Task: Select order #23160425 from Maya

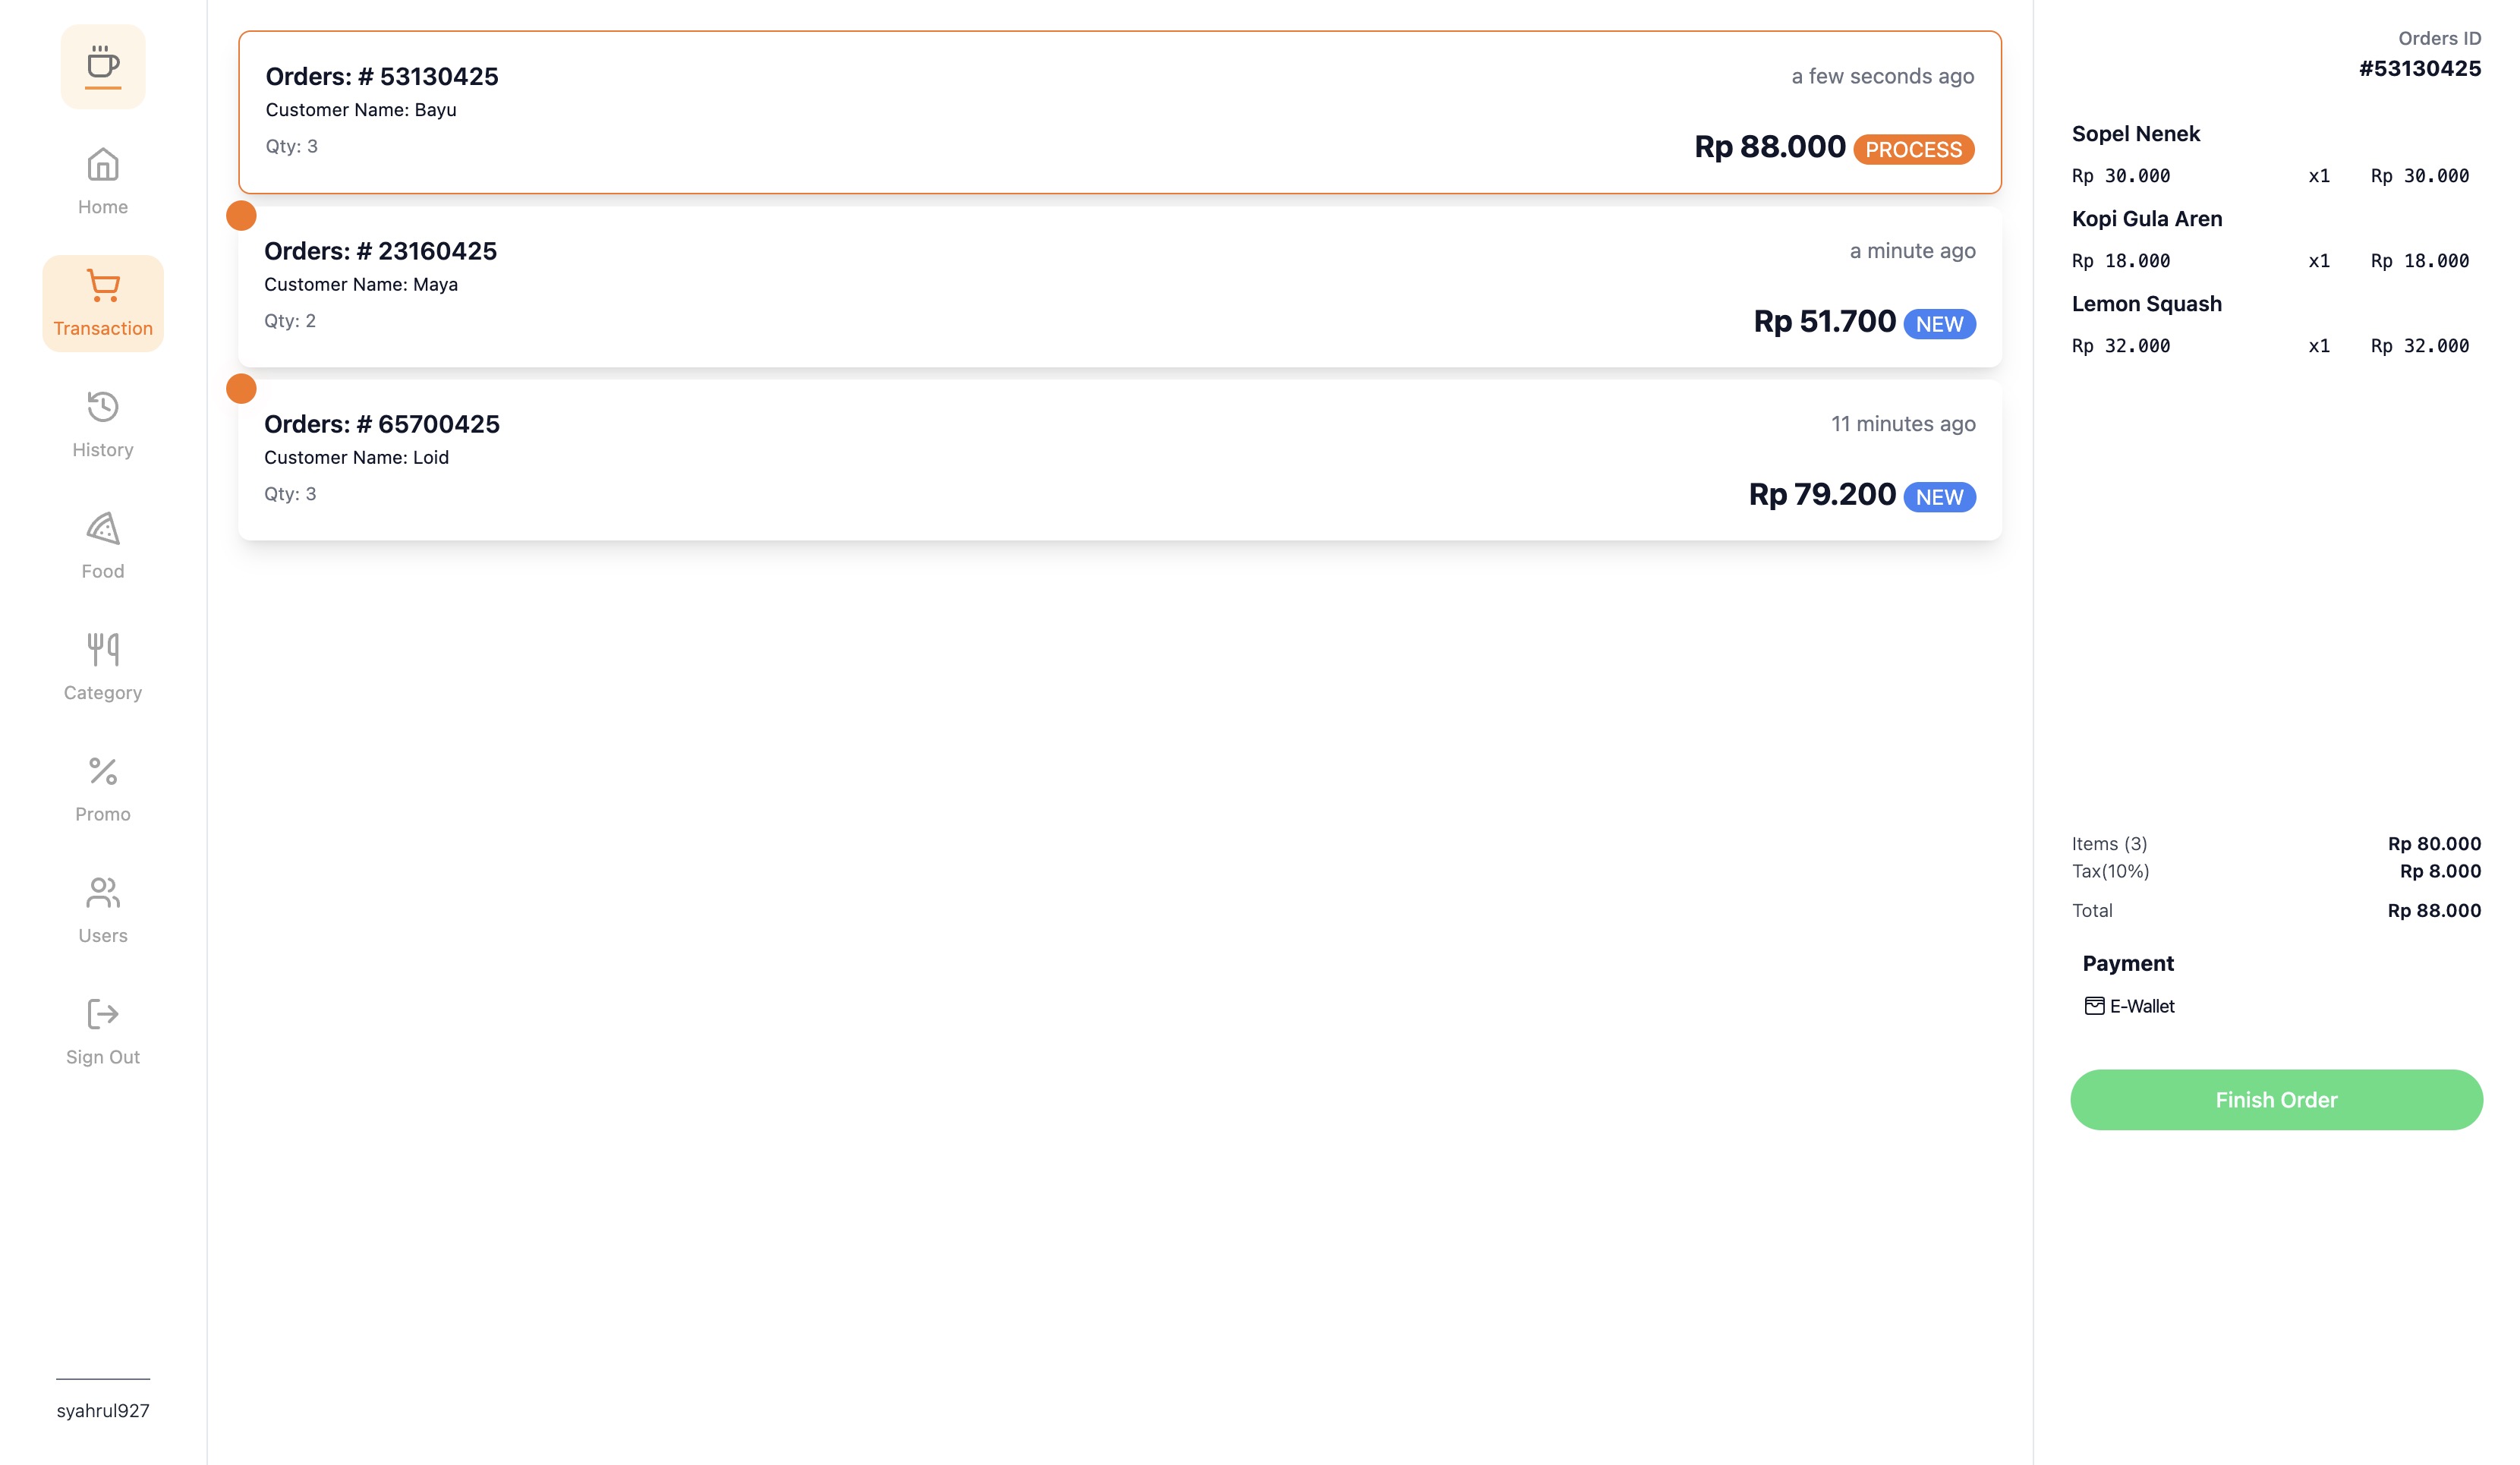Action: 1119,287
